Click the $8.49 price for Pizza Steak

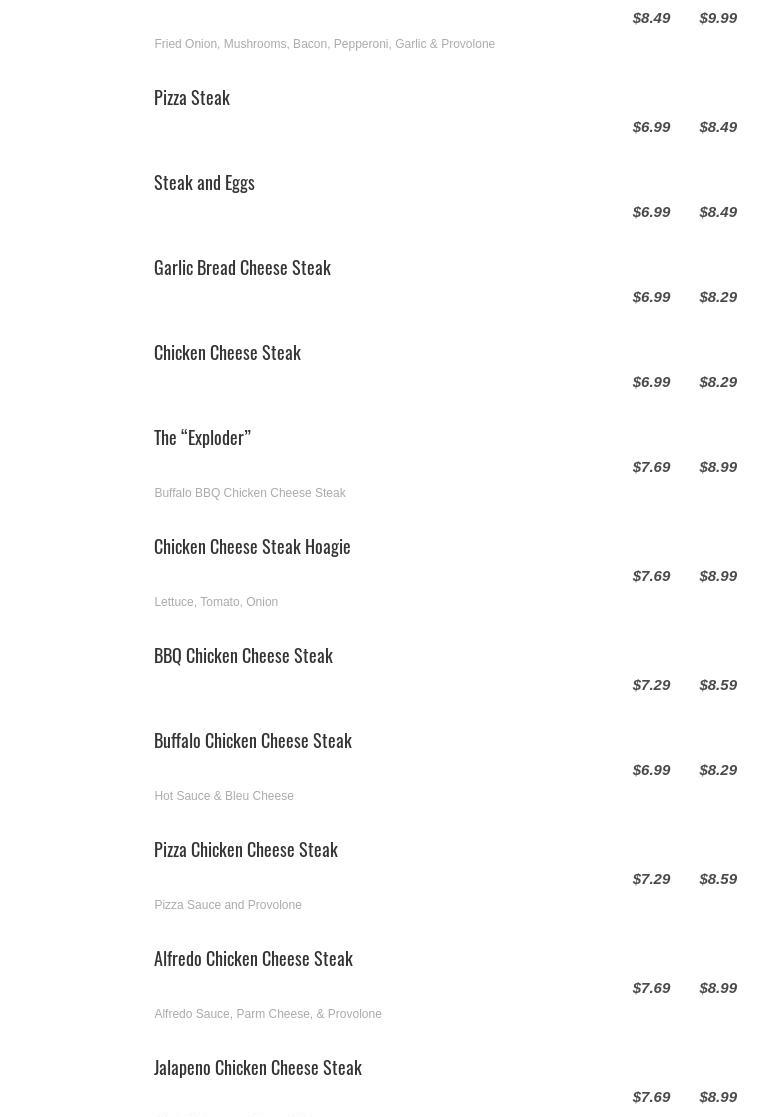[x=718, y=127]
